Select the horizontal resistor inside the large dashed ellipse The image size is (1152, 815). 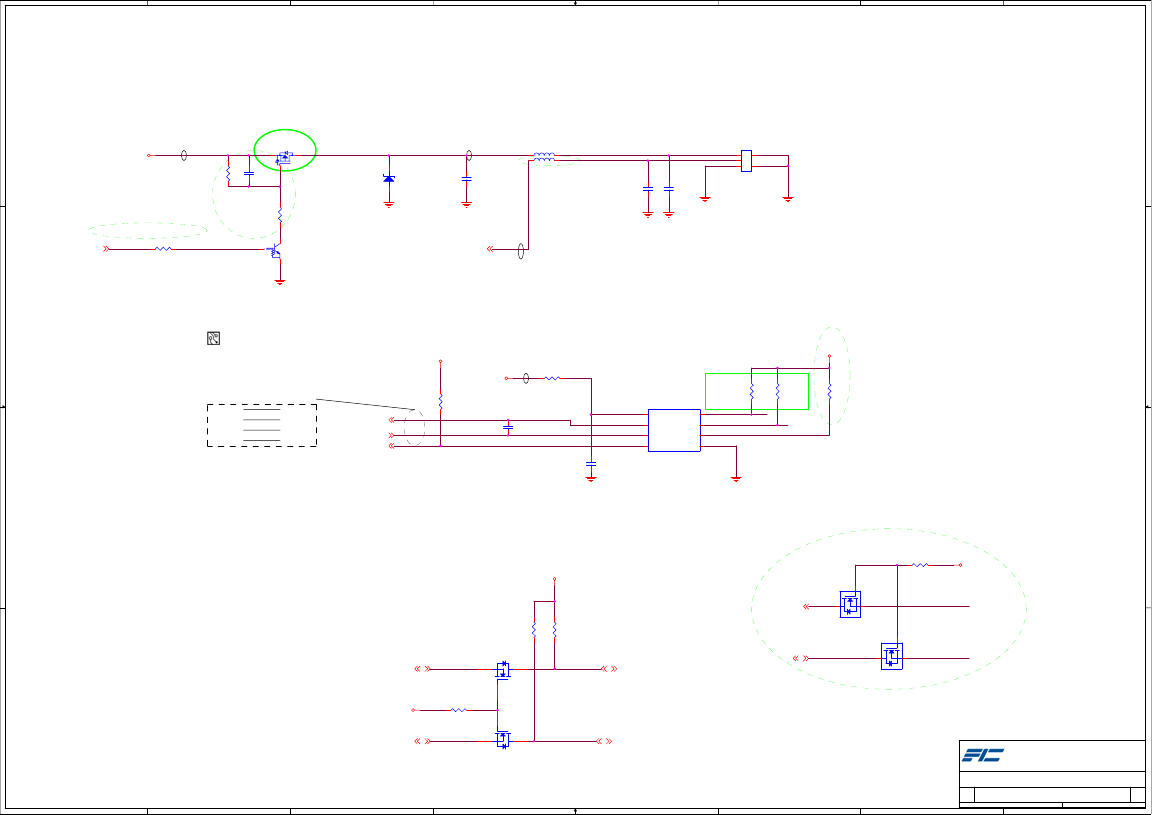tap(920, 565)
